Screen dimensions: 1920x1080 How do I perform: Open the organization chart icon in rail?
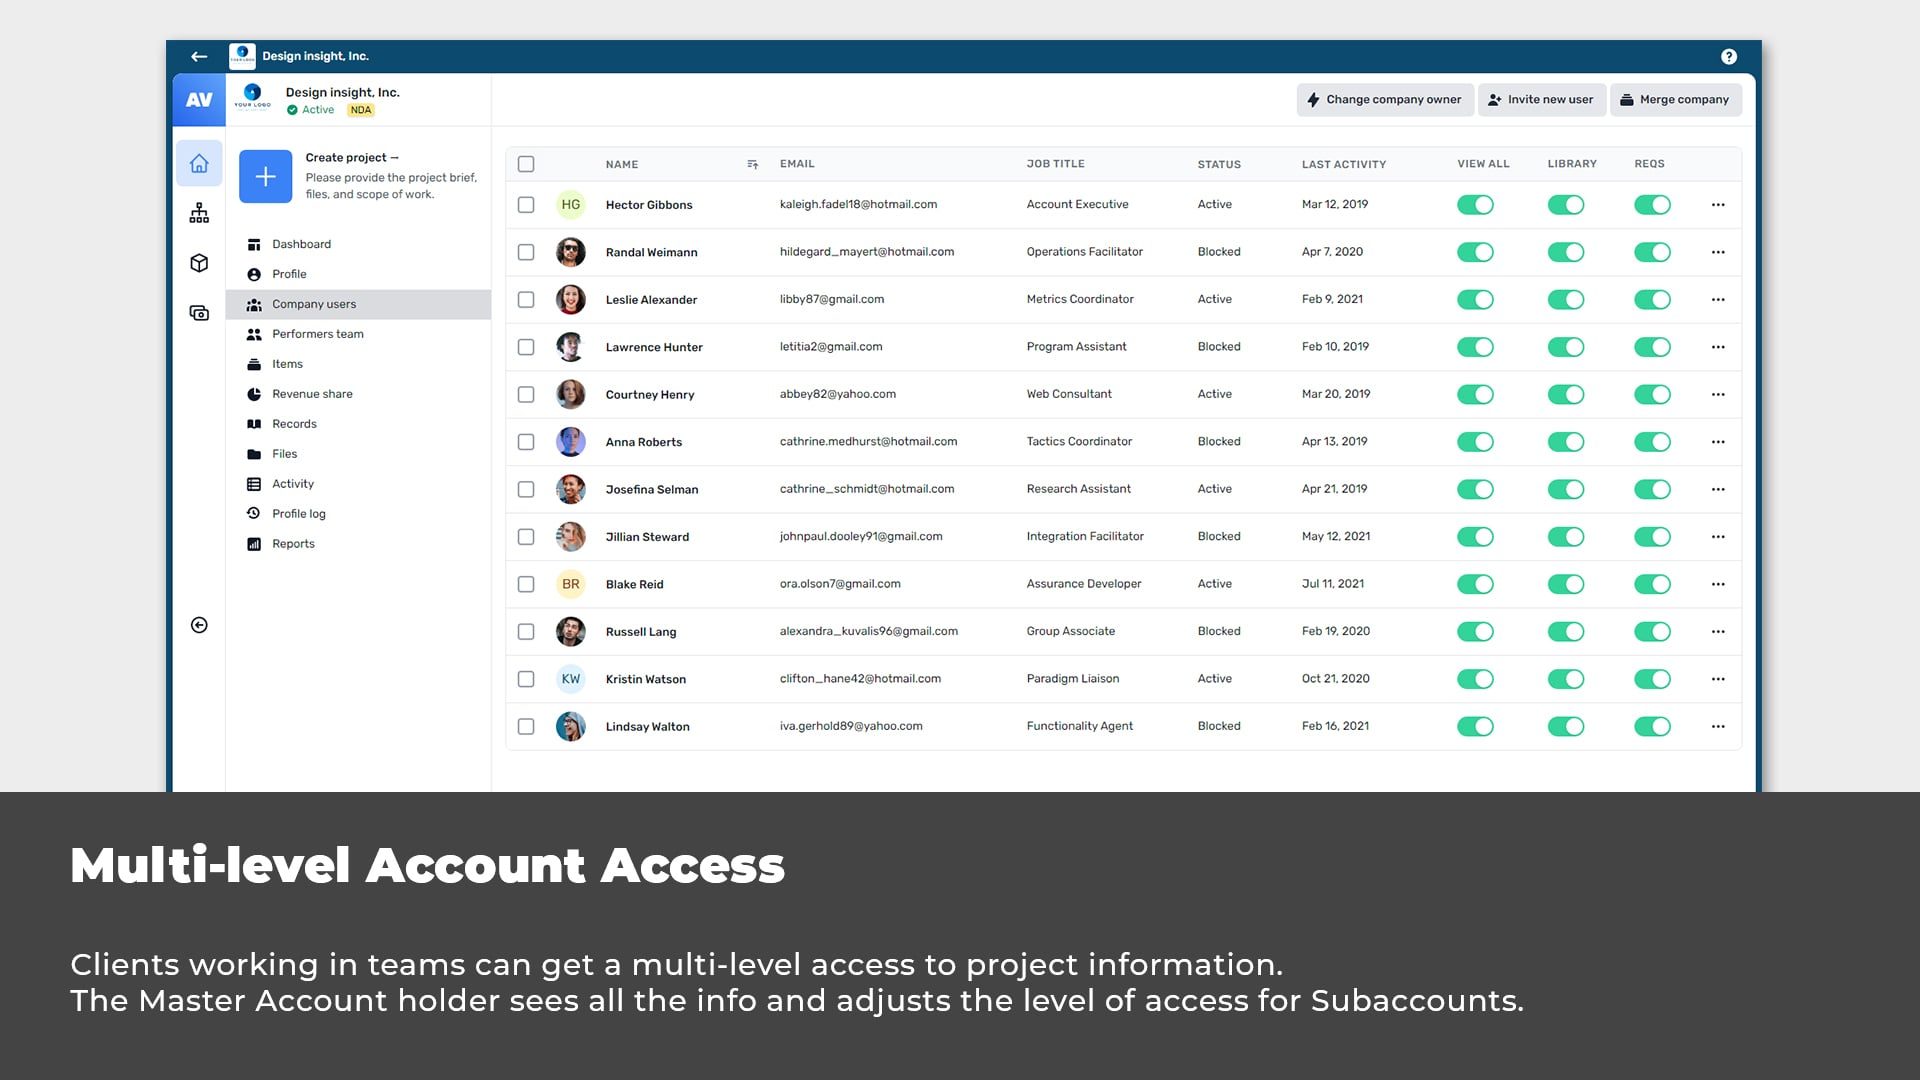click(x=199, y=213)
